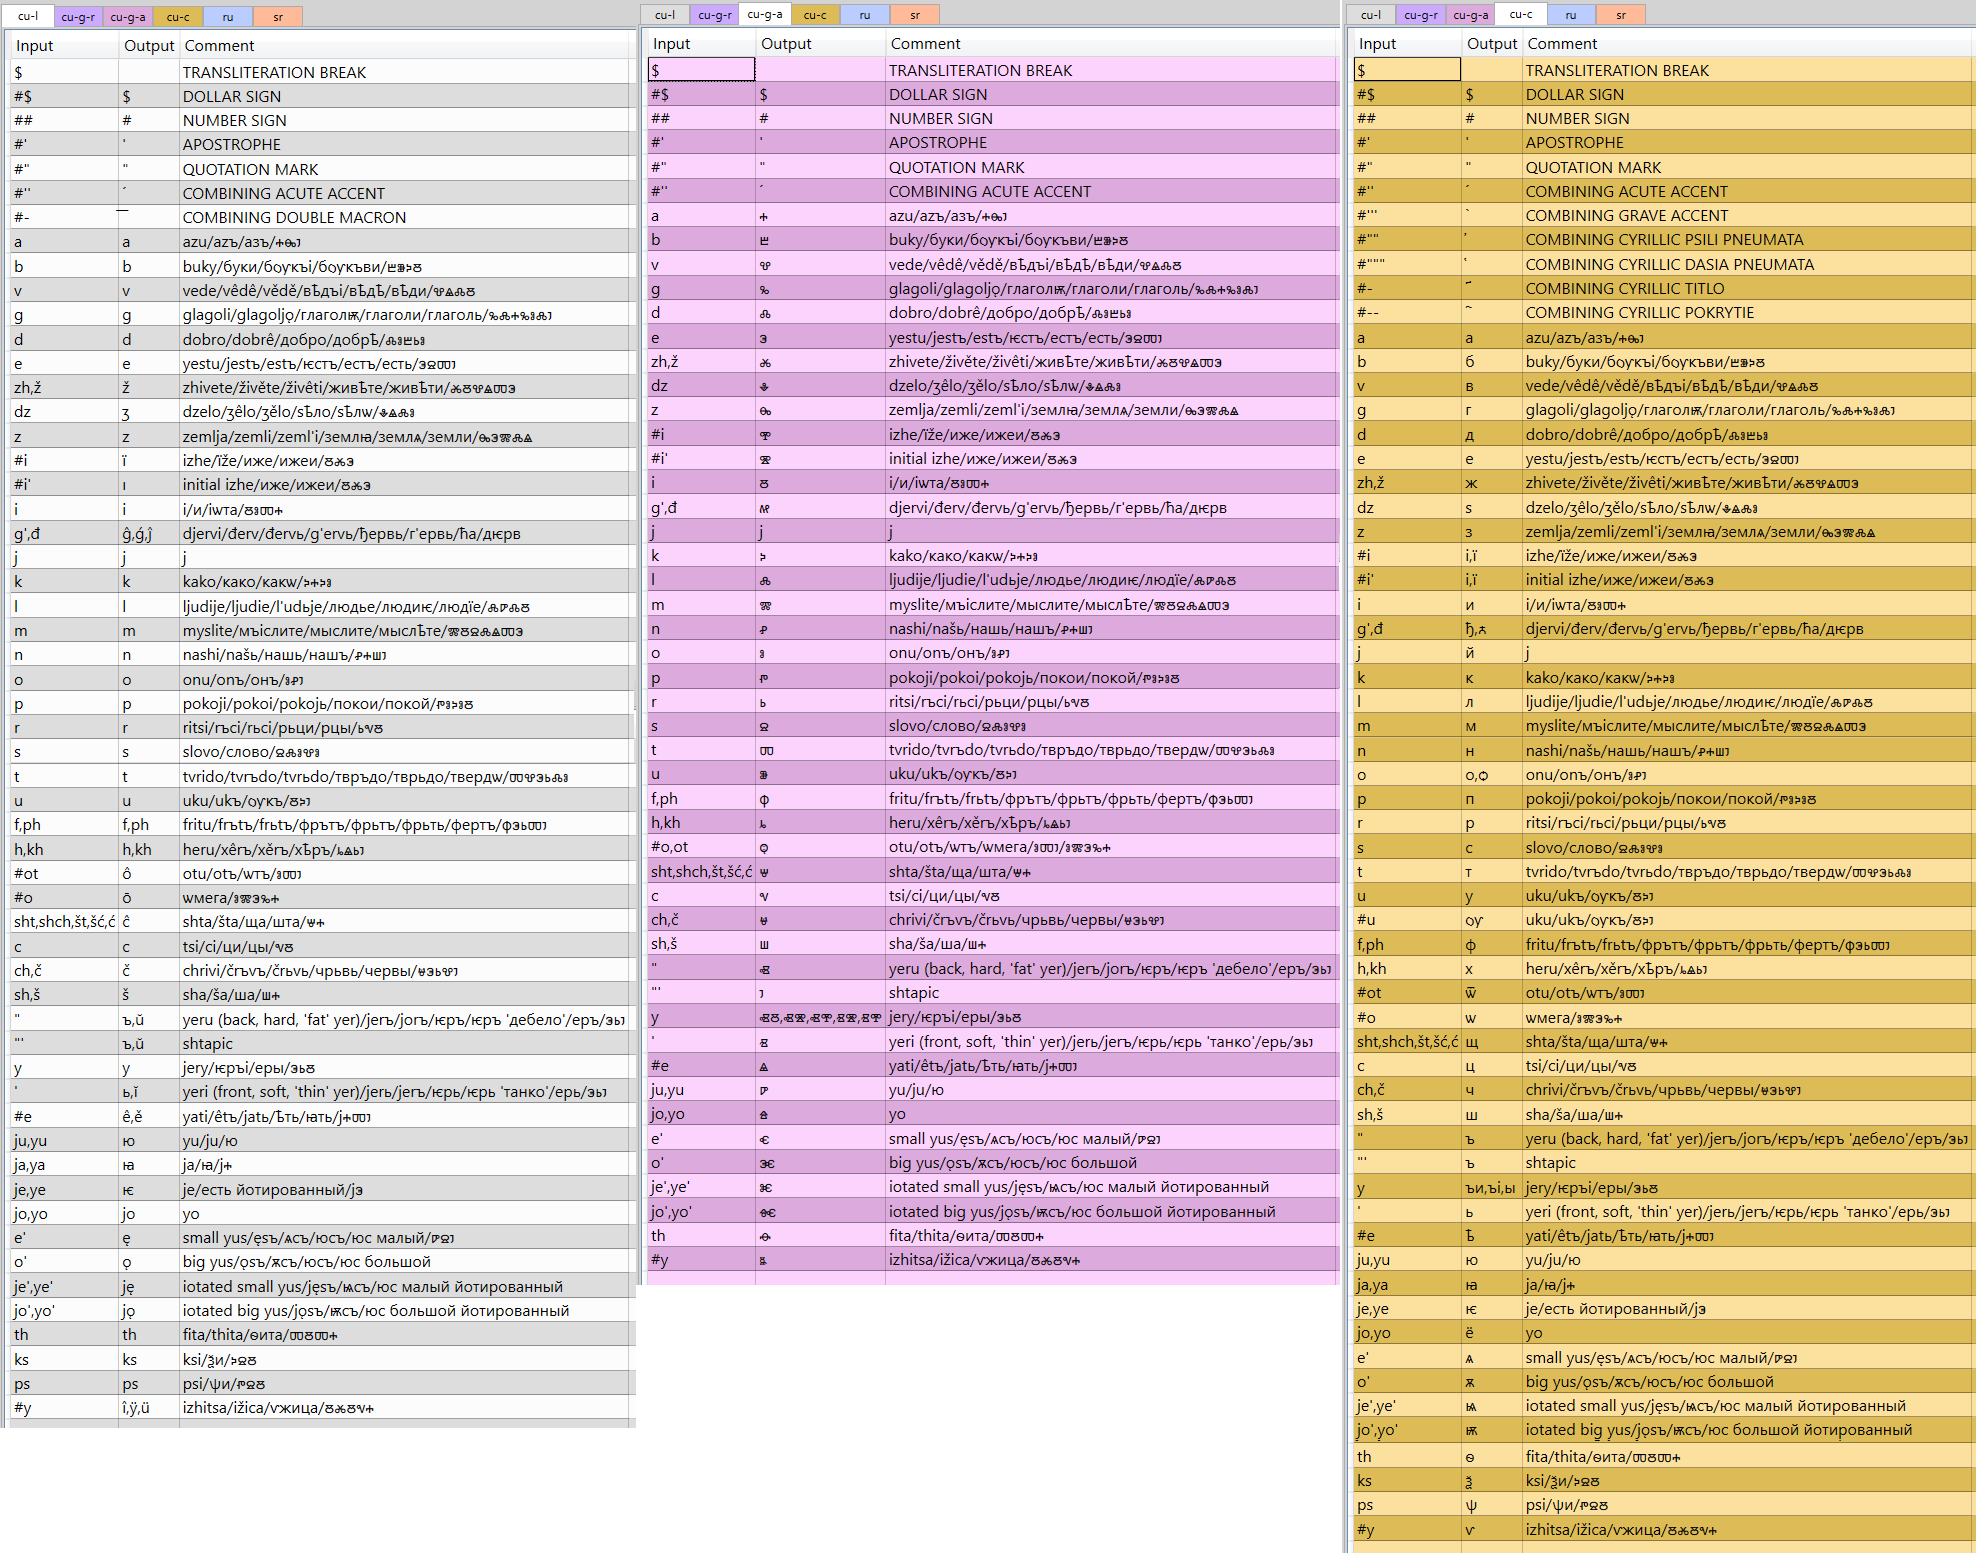Select cu-g-a tab in right panel
This screenshot has height=1553, width=1976.
point(1470,15)
